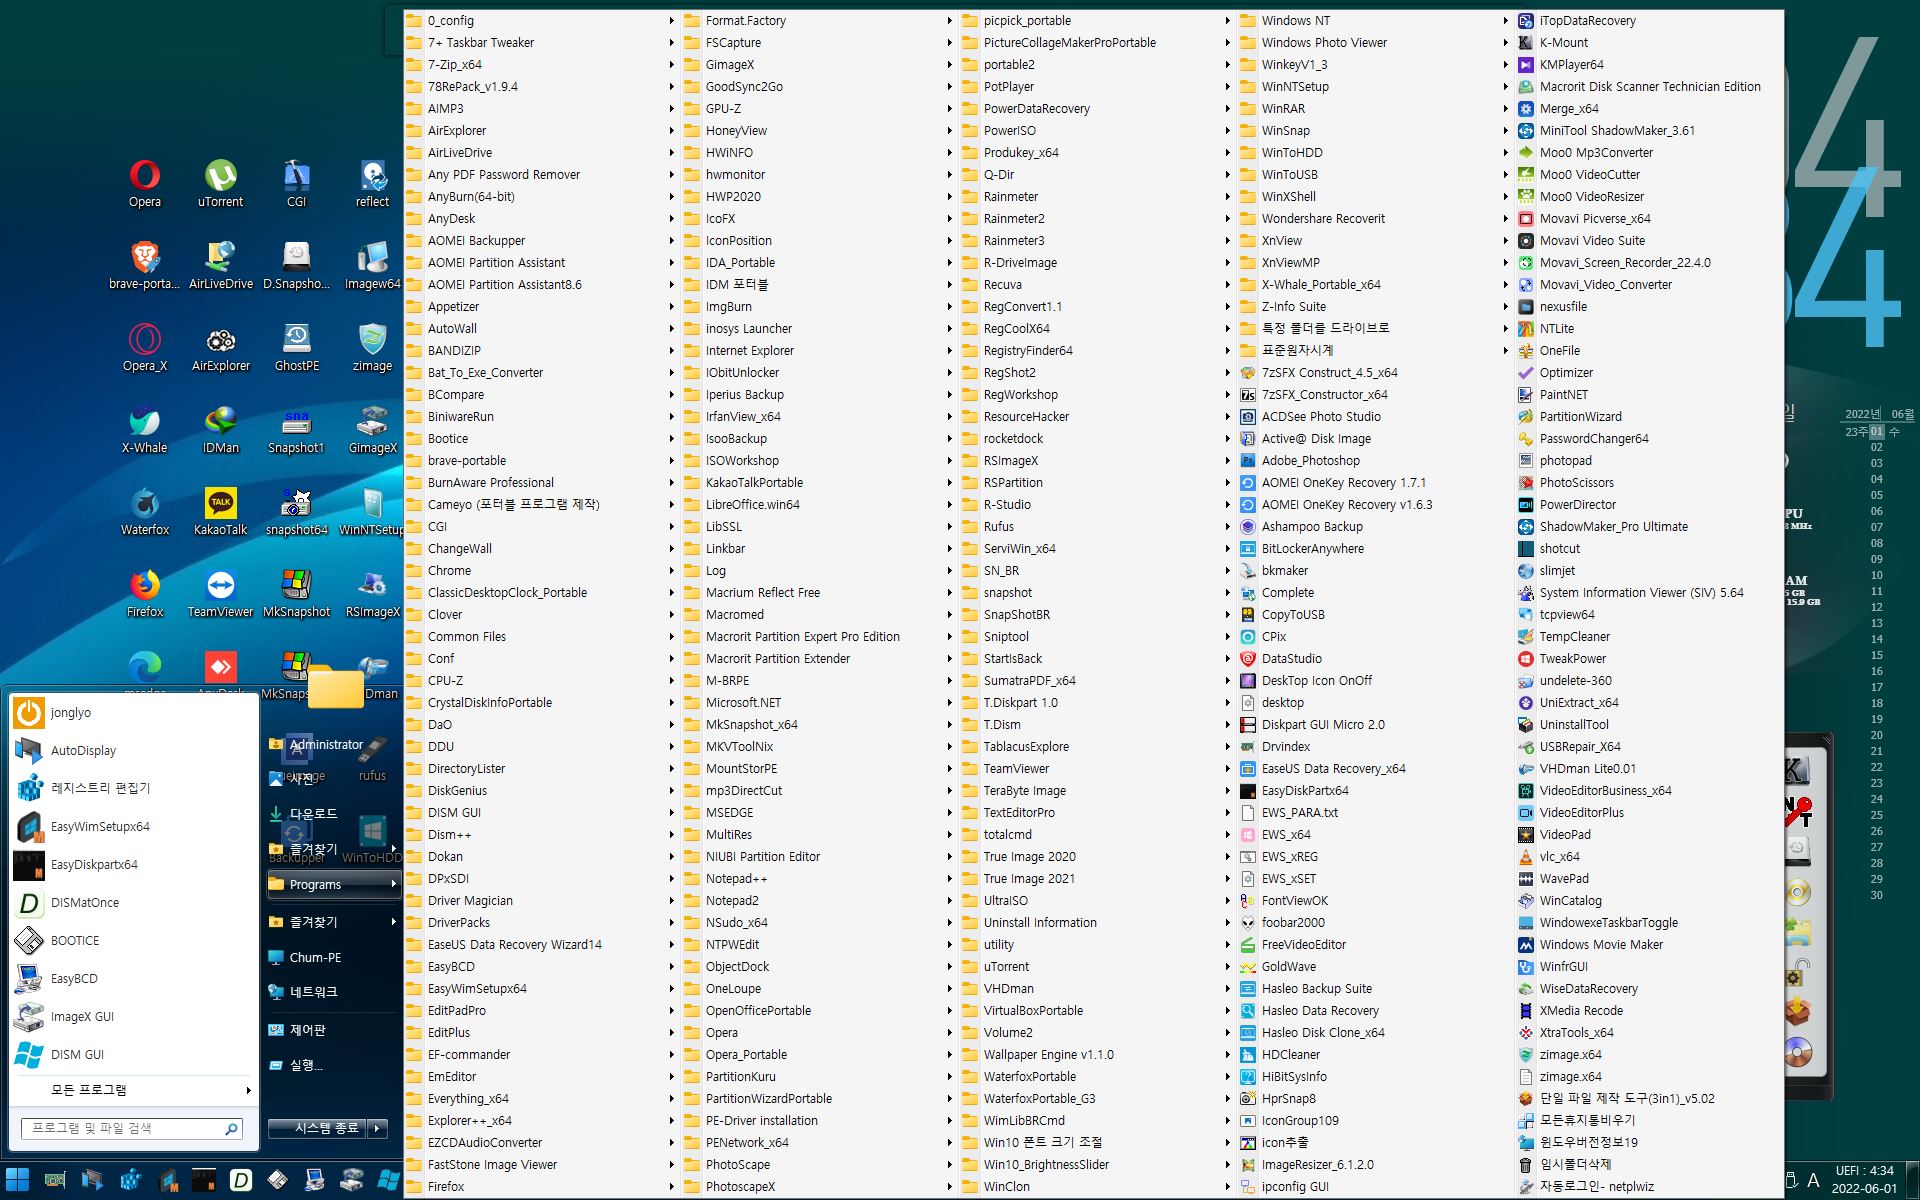
Task: Open AirExplorer desktop icon
Action: (x=220, y=348)
